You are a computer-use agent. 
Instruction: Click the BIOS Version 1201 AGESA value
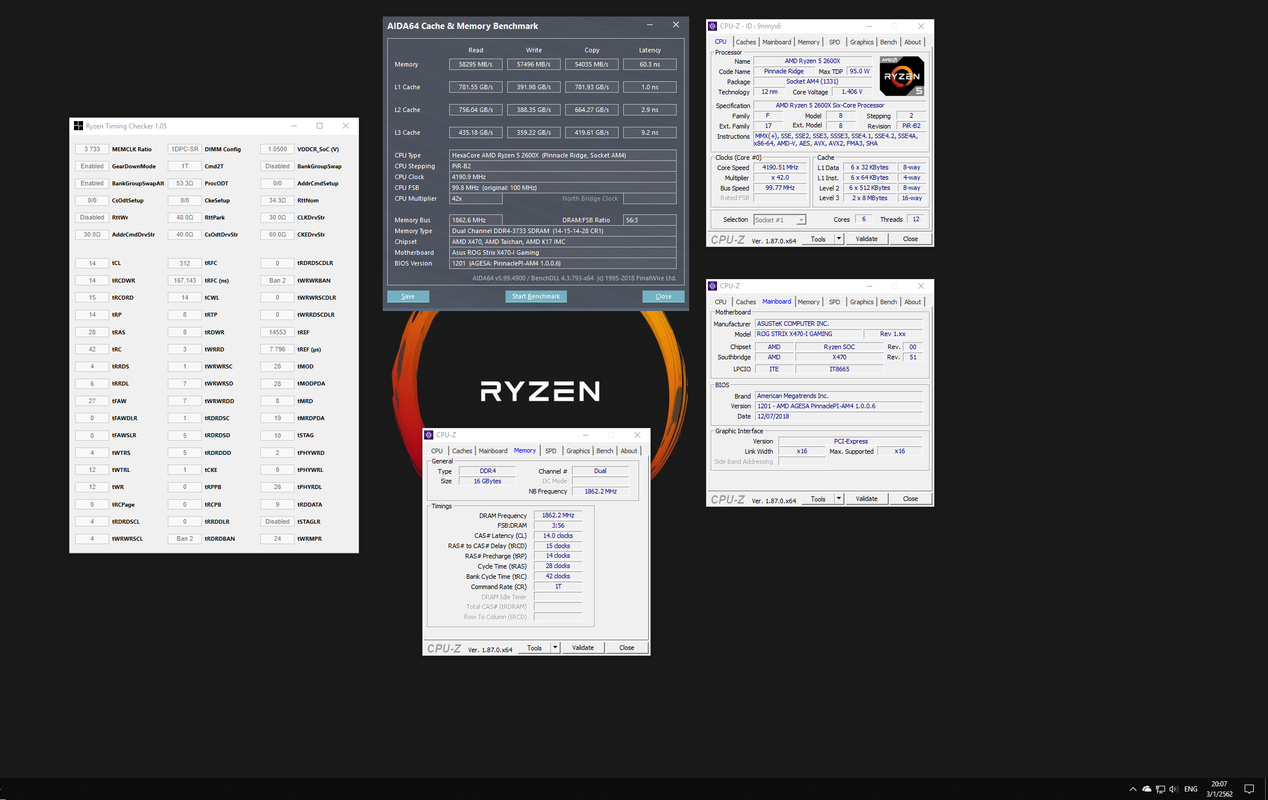(x=563, y=263)
